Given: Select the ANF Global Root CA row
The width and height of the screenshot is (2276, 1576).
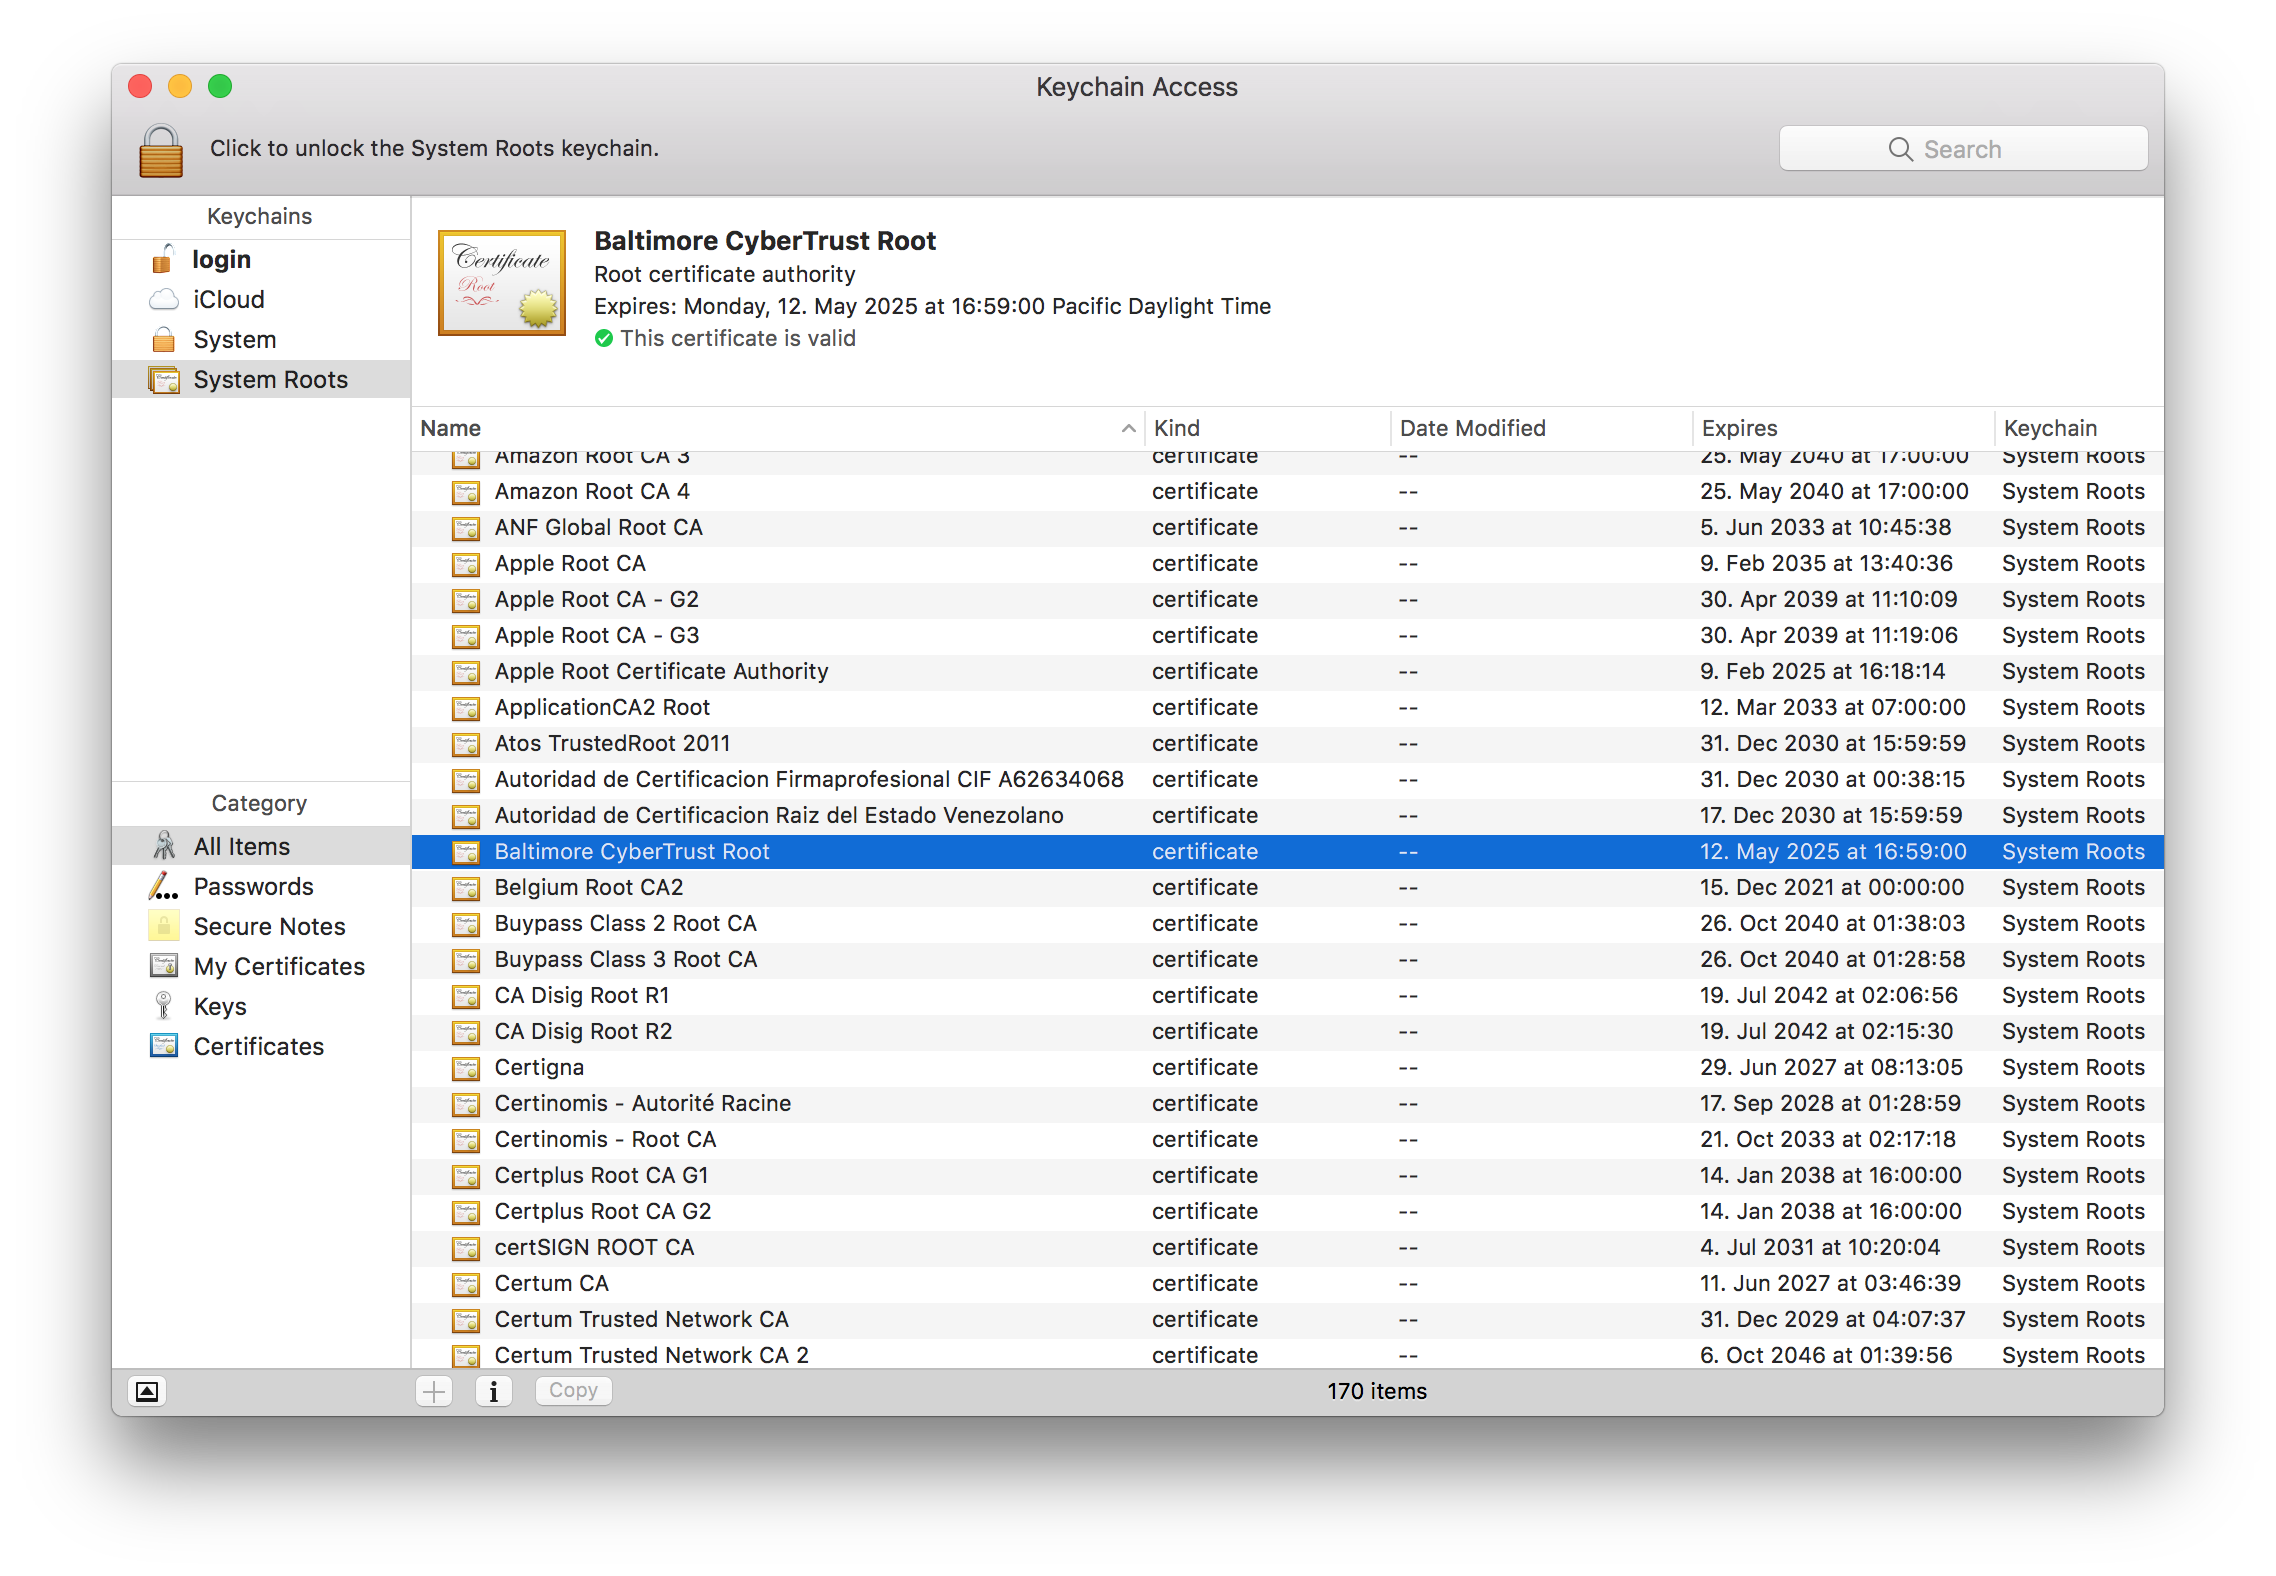Looking at the screenshot, I should [1288, 528].
